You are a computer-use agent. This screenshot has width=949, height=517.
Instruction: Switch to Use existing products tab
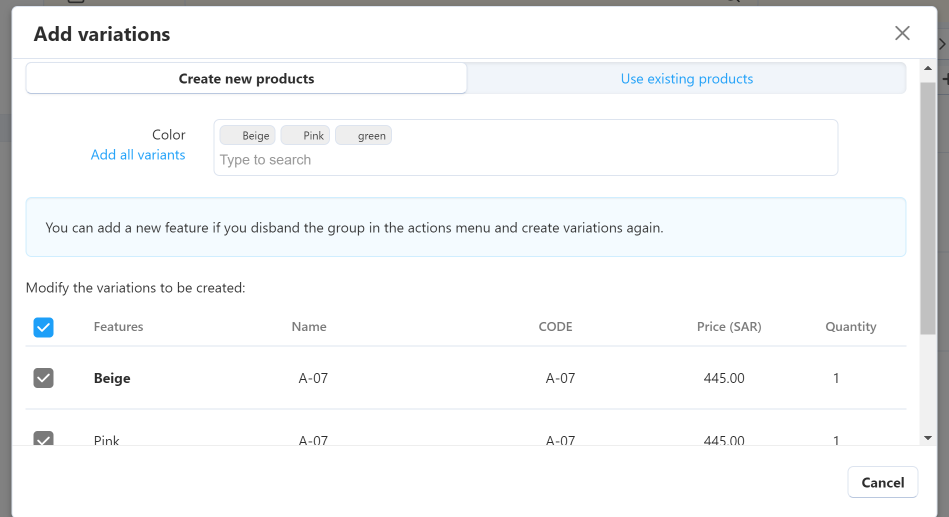[x=686, y=79]
